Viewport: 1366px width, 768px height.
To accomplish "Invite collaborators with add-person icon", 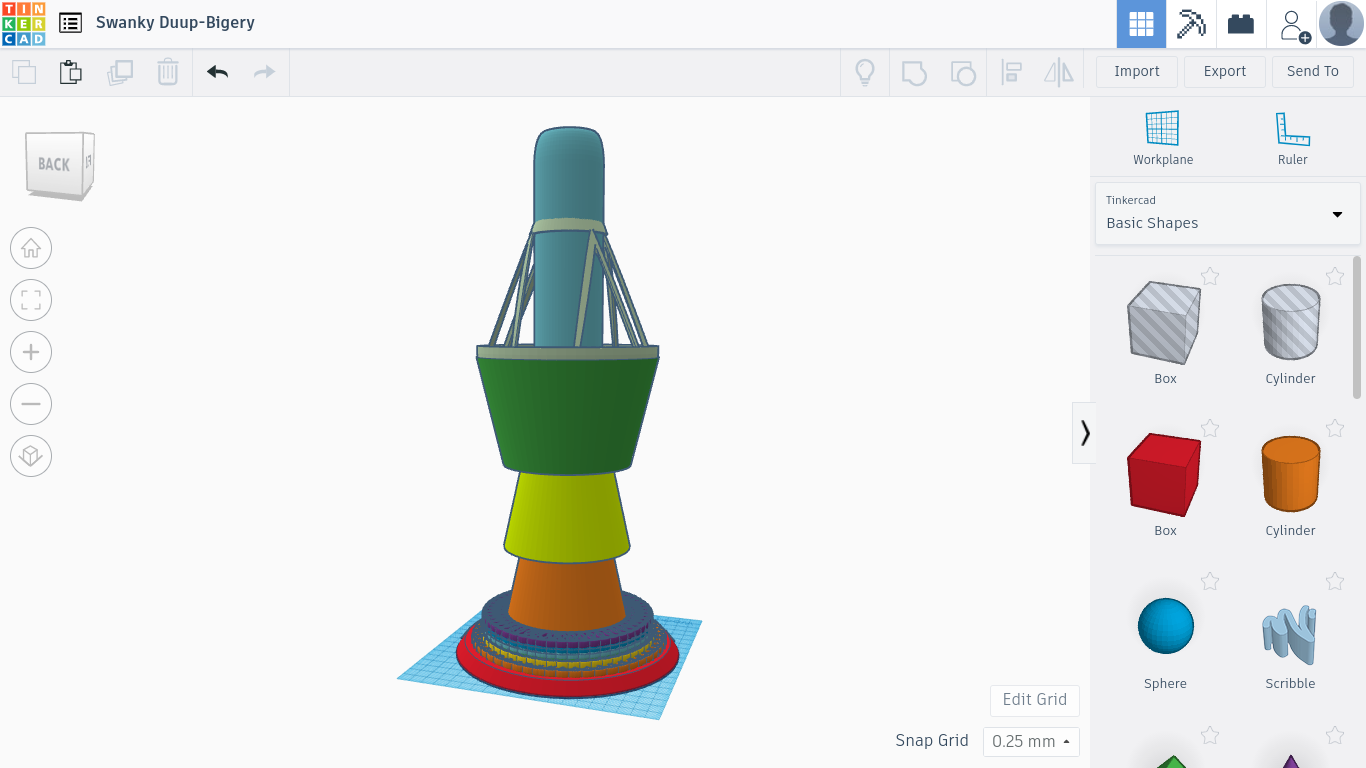I will click(x=1293, y=24).
